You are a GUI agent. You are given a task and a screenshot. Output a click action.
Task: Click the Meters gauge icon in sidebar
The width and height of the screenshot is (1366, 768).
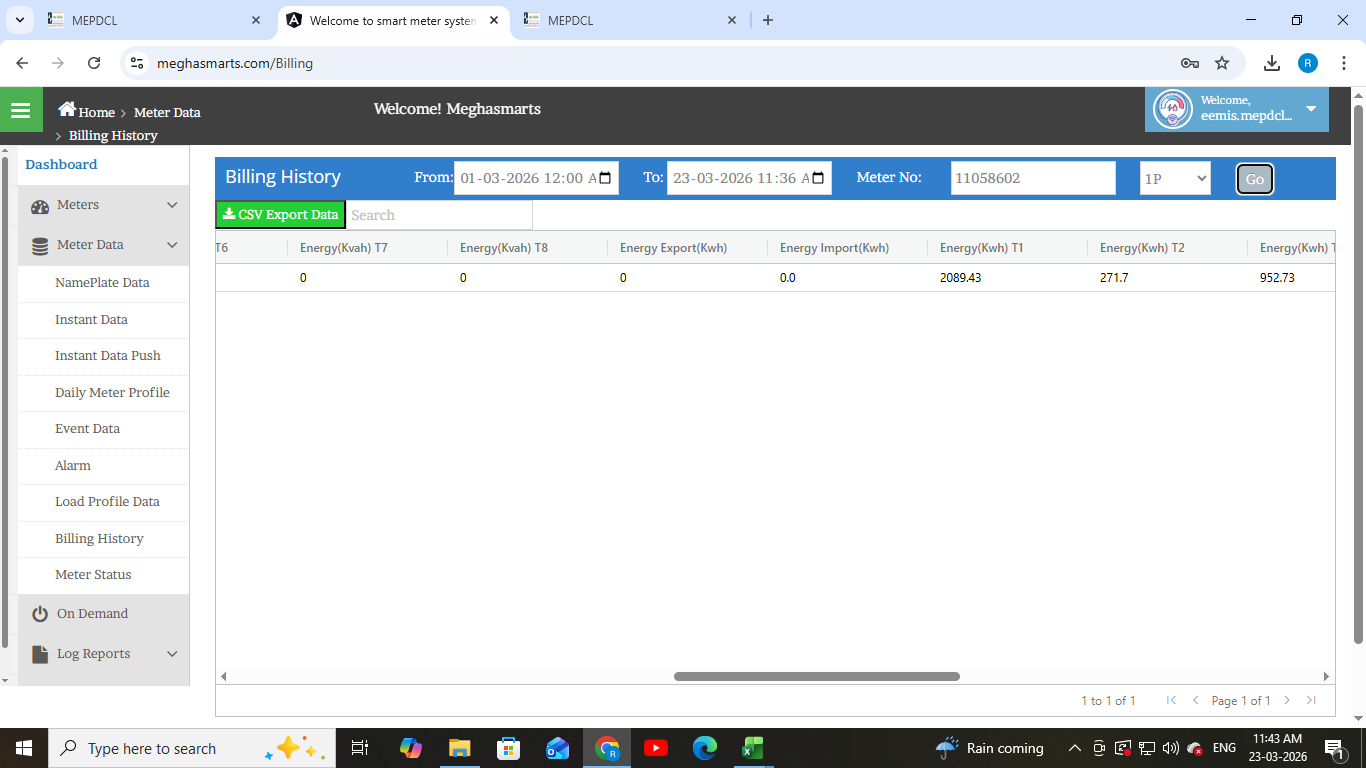pos(40,206)
